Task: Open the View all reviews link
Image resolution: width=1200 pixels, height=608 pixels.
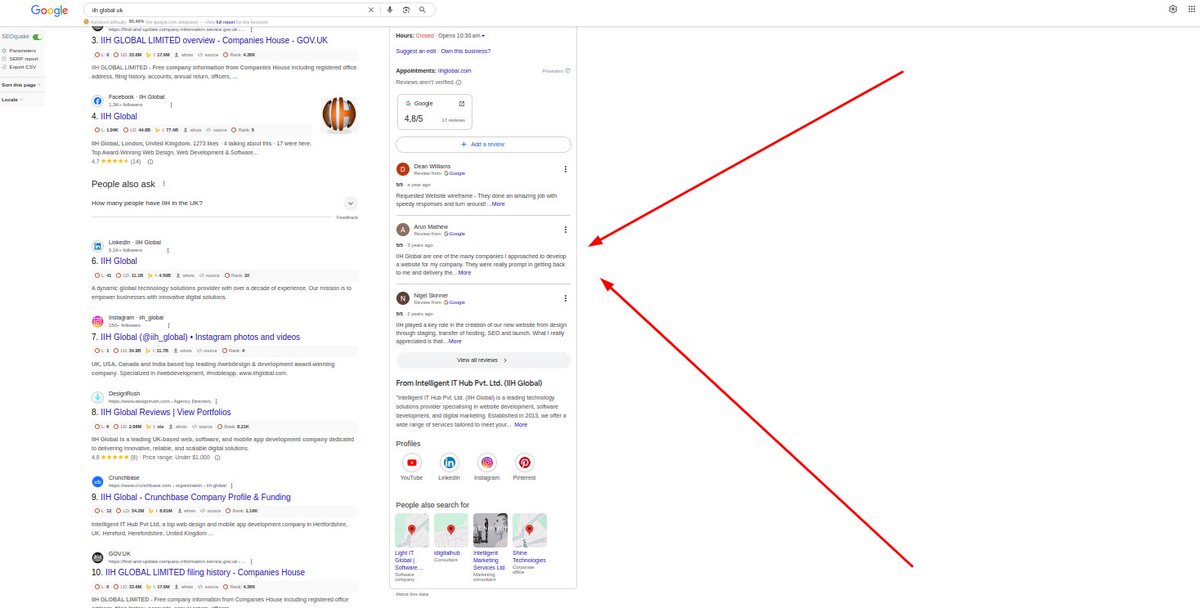Action: point(483,360)
